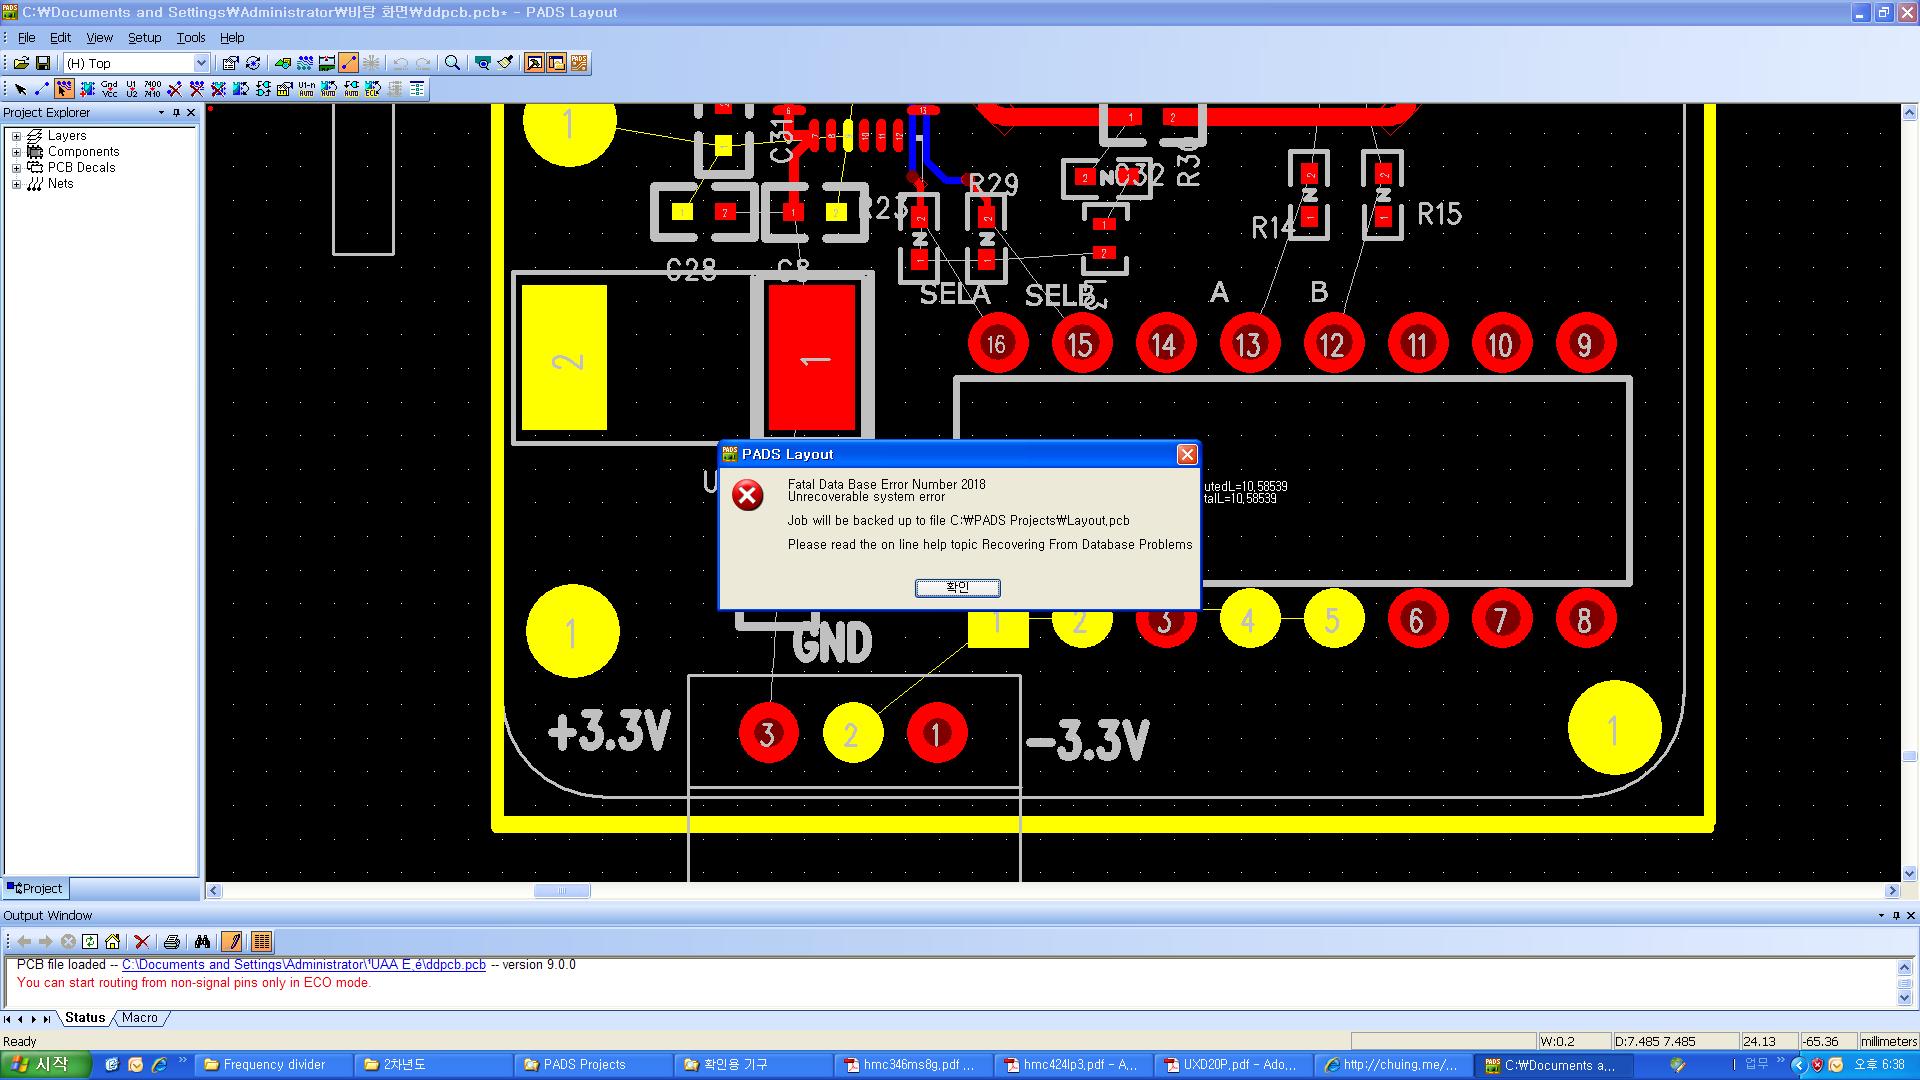Click the Open file folder icon
The image size is (1920, 1080).
click(20, 63)
